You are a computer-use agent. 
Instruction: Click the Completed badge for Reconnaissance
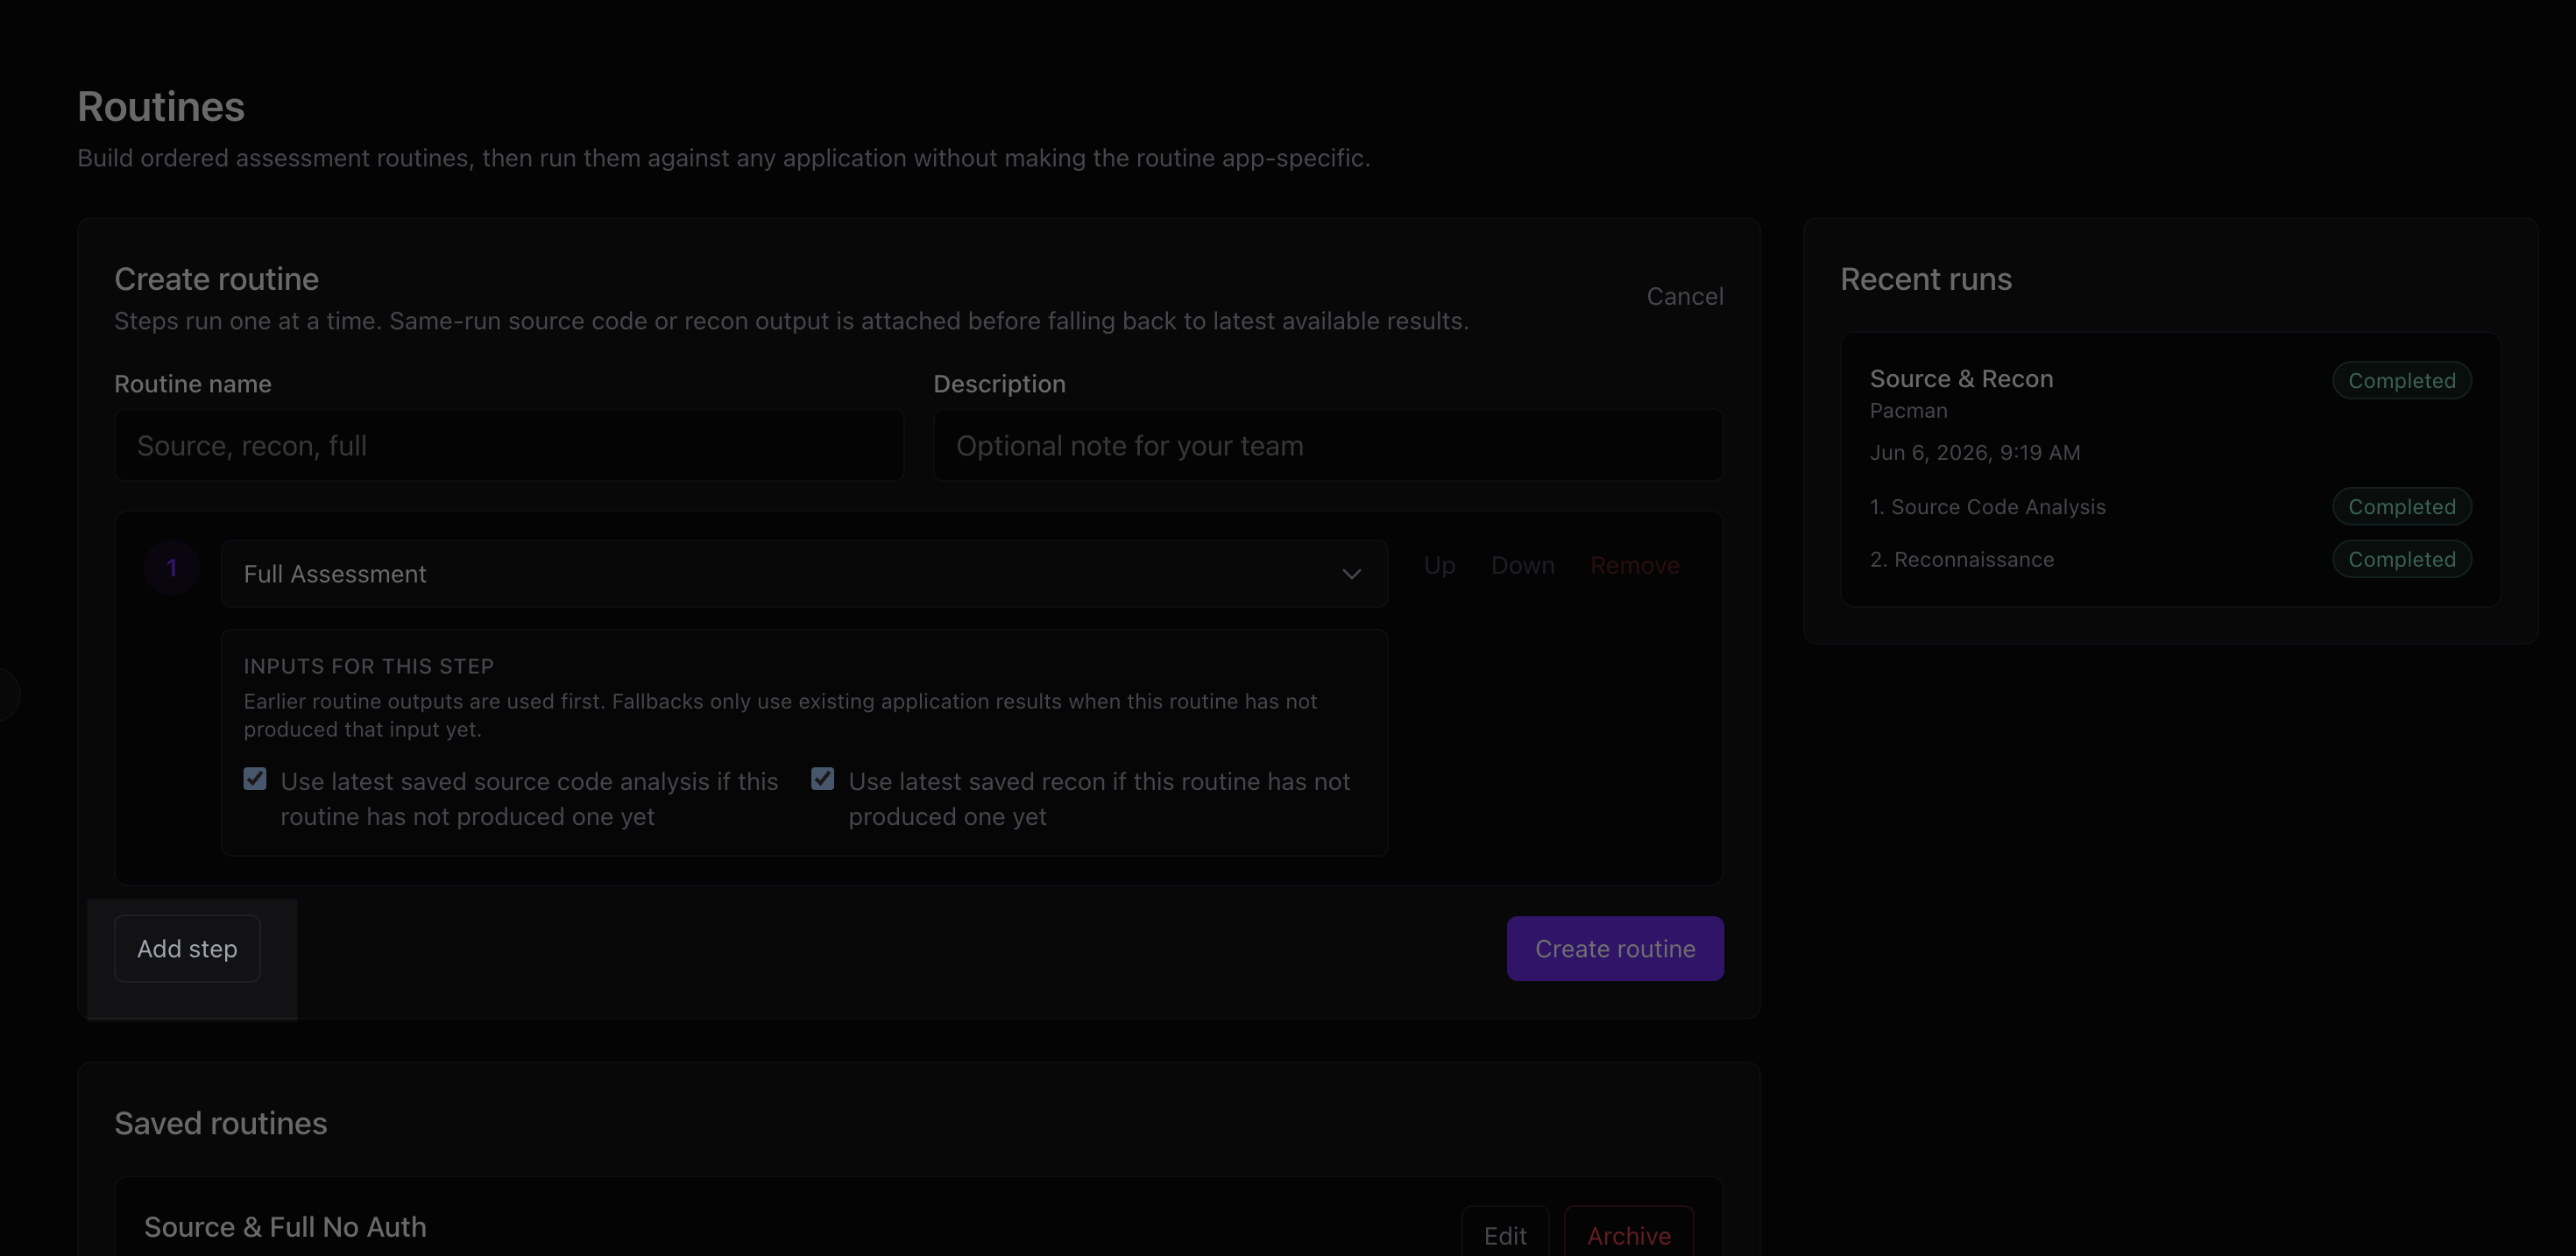tap(2401, 559)
